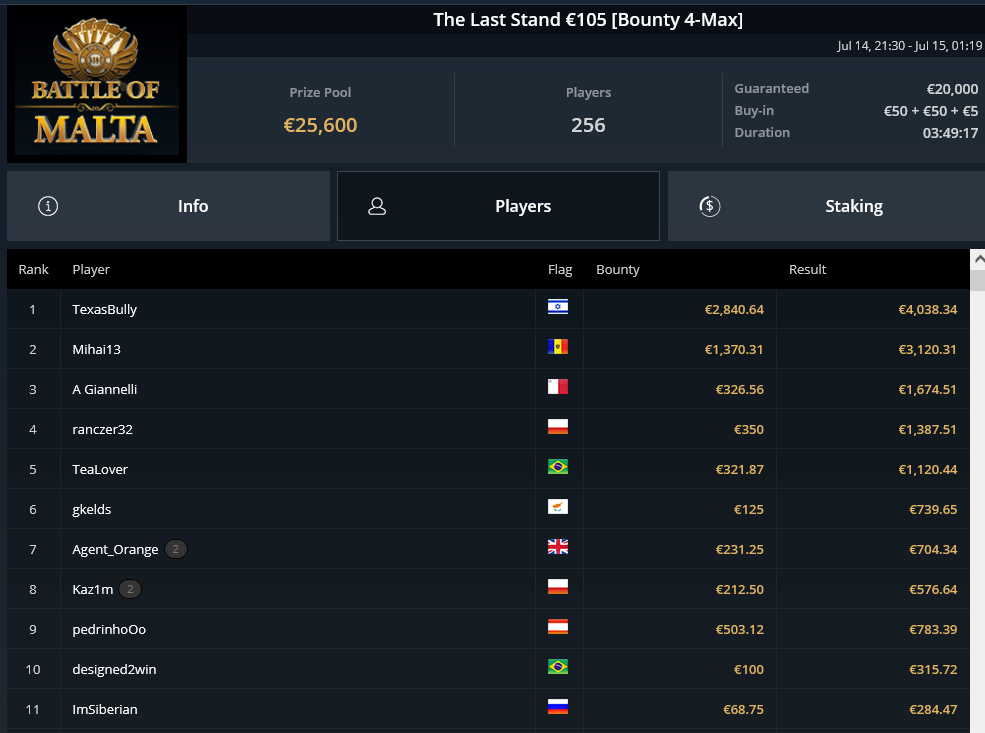Switch to the Staking tab
985x733 pixels.
point(826,206)
